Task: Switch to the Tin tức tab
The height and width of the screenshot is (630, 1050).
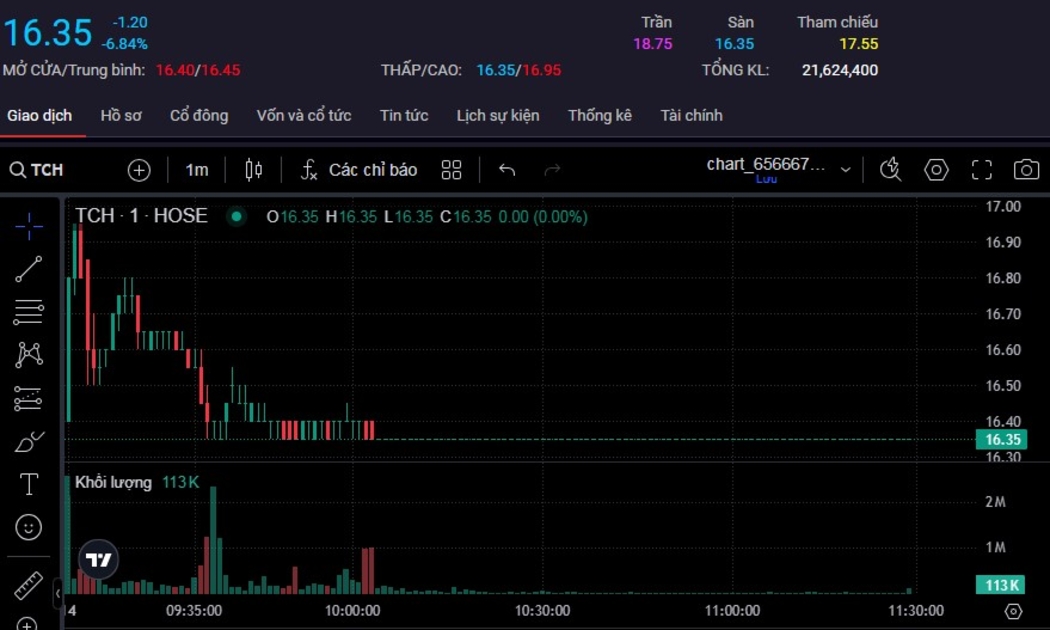Action: (404, 116)
